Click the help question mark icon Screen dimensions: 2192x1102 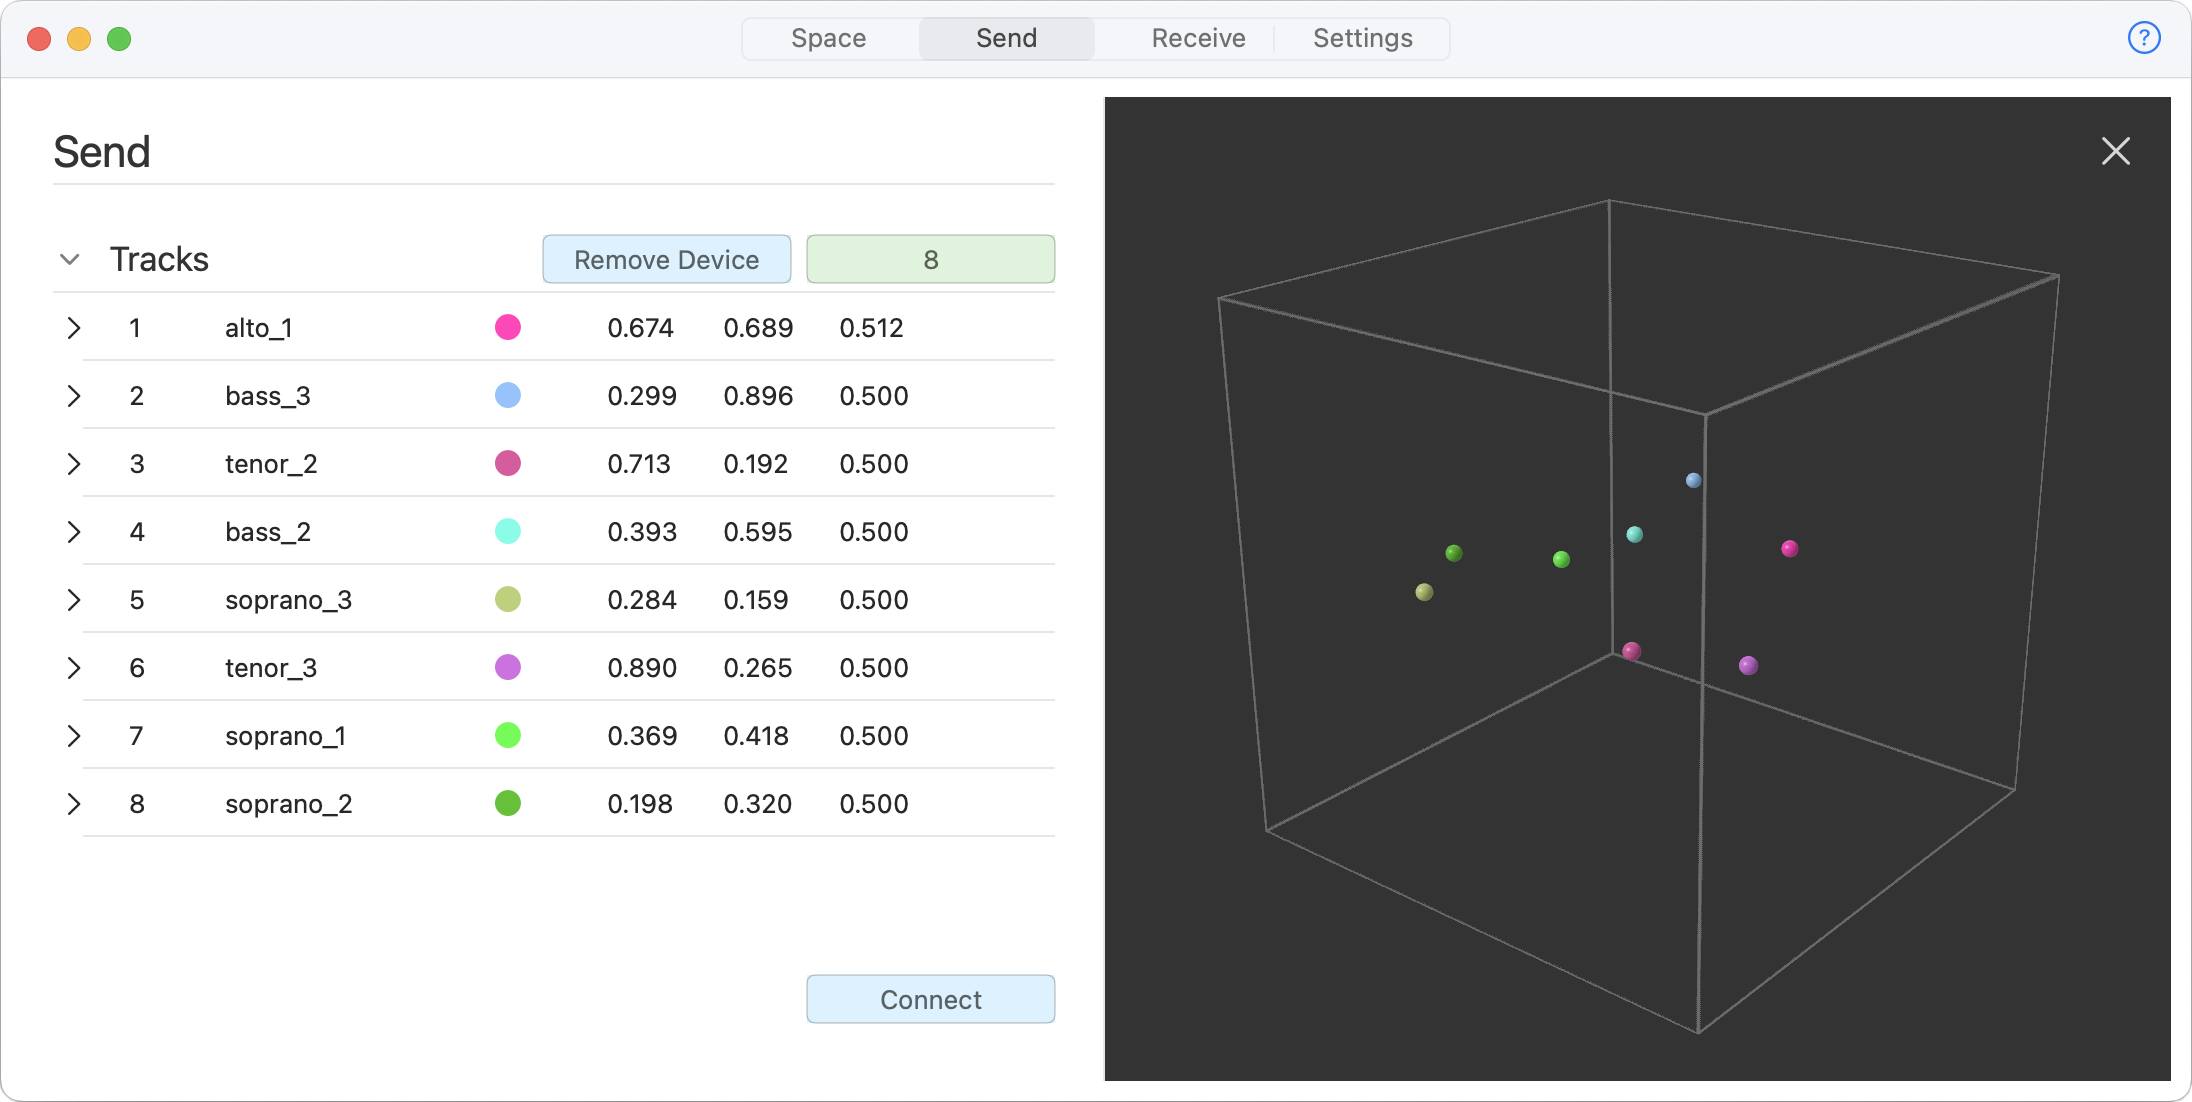pos(2144,38)
